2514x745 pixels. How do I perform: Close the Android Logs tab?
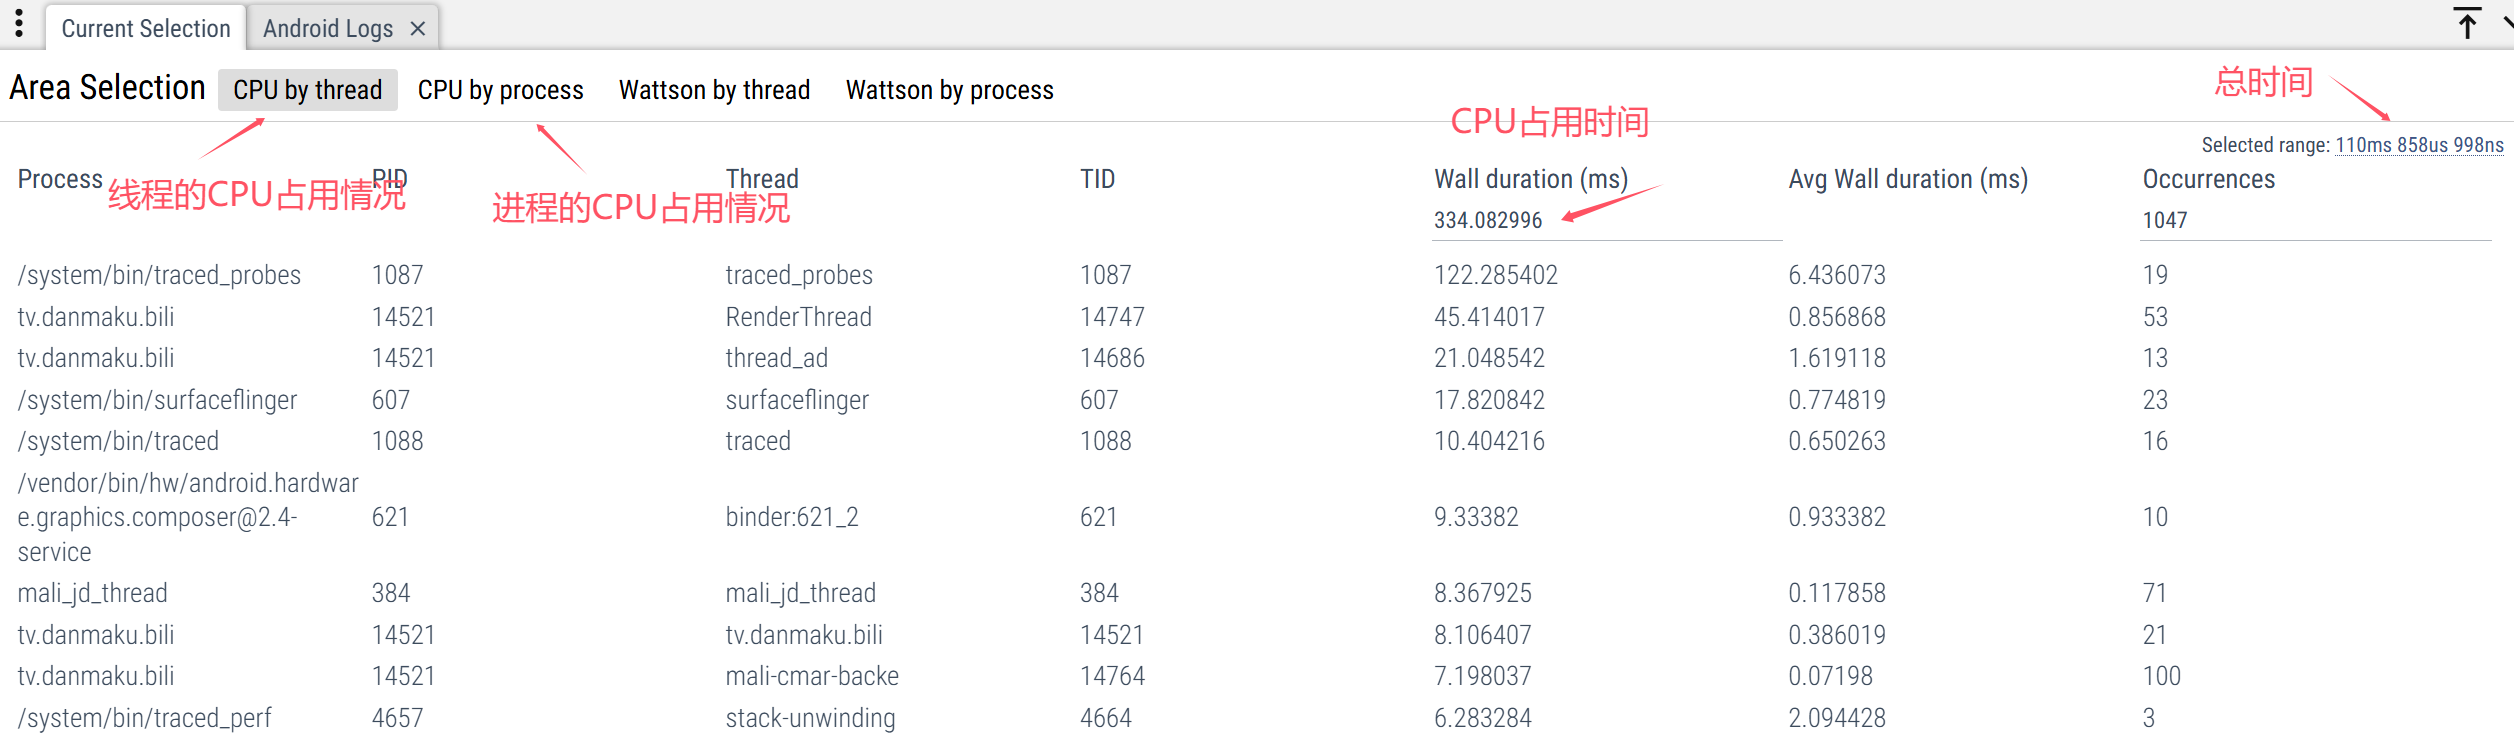click(418, 29)
